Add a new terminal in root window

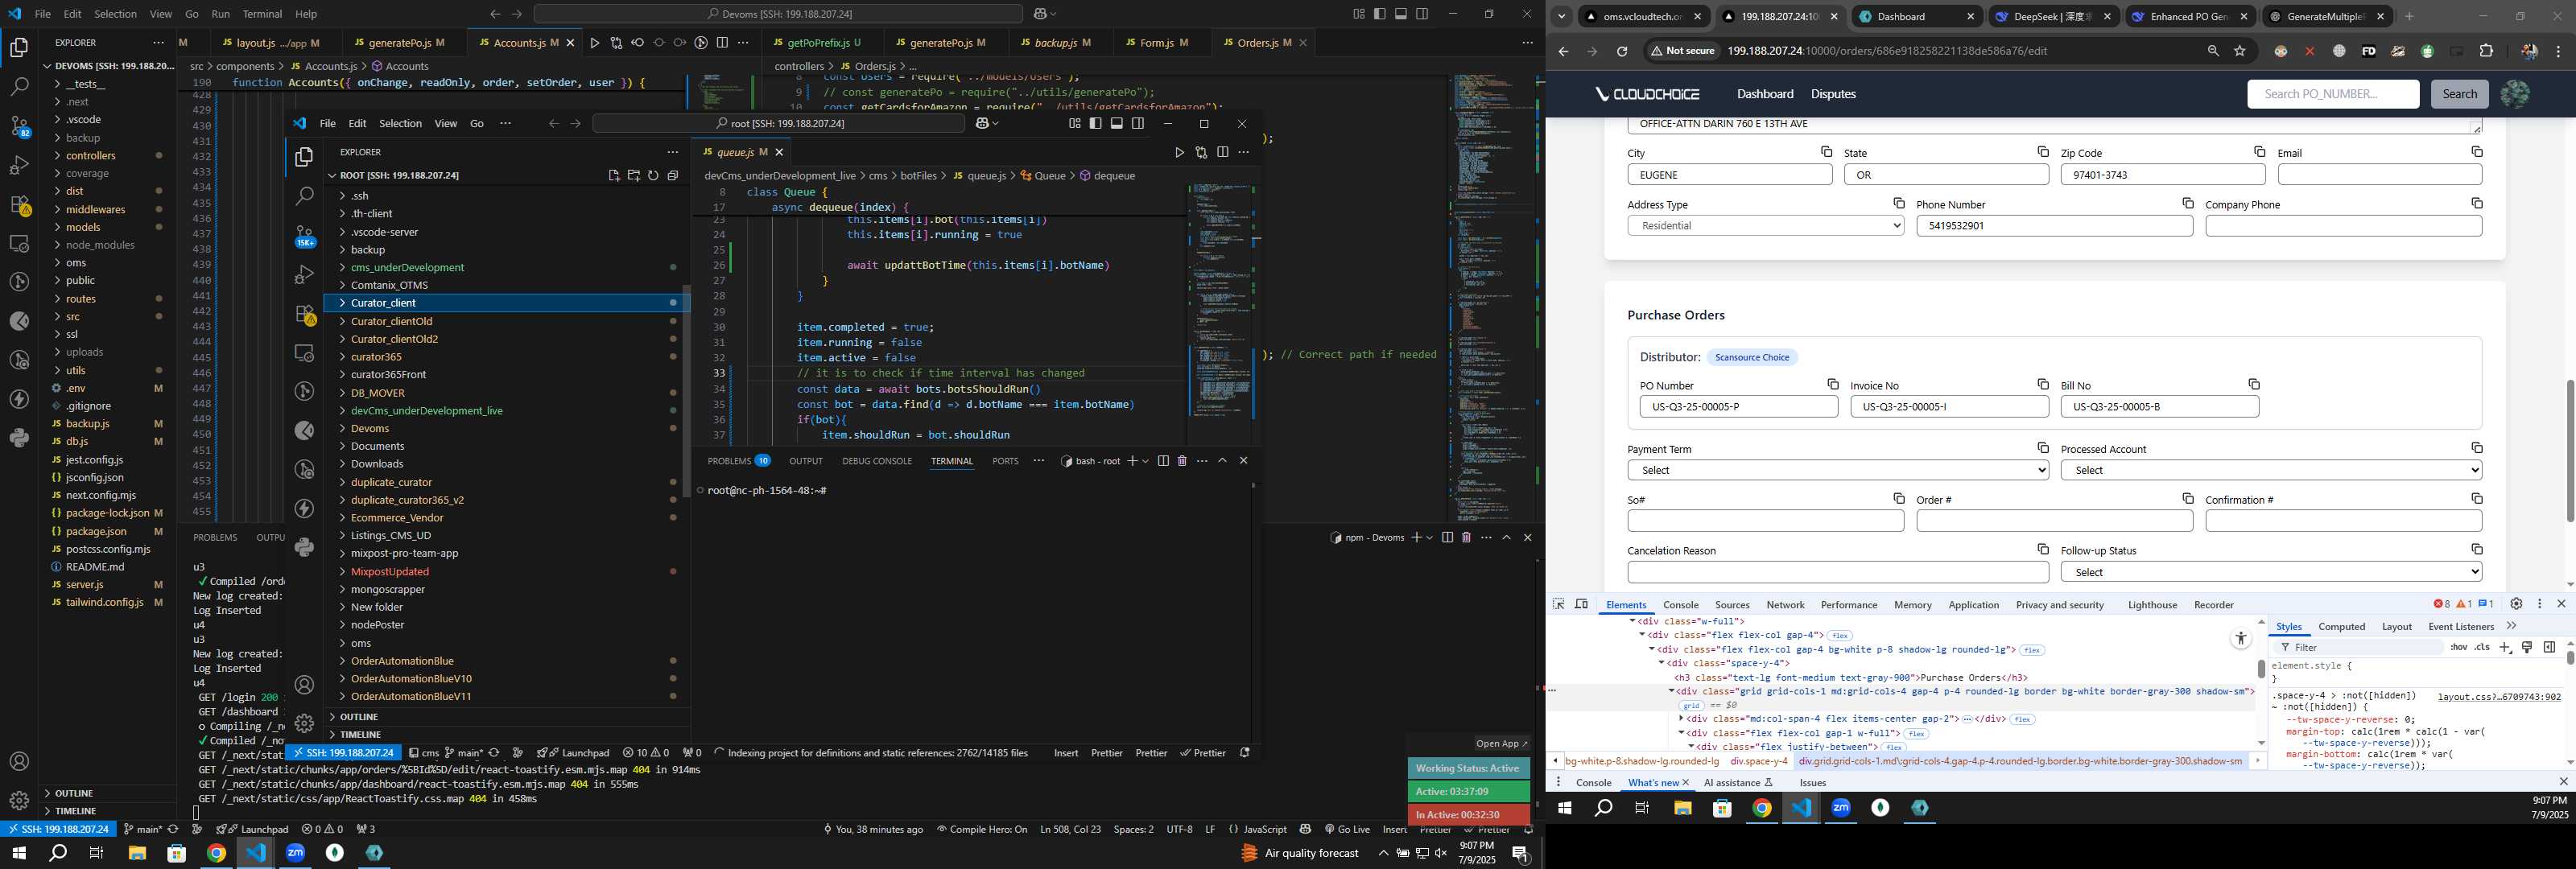[x=1131, y=461]
